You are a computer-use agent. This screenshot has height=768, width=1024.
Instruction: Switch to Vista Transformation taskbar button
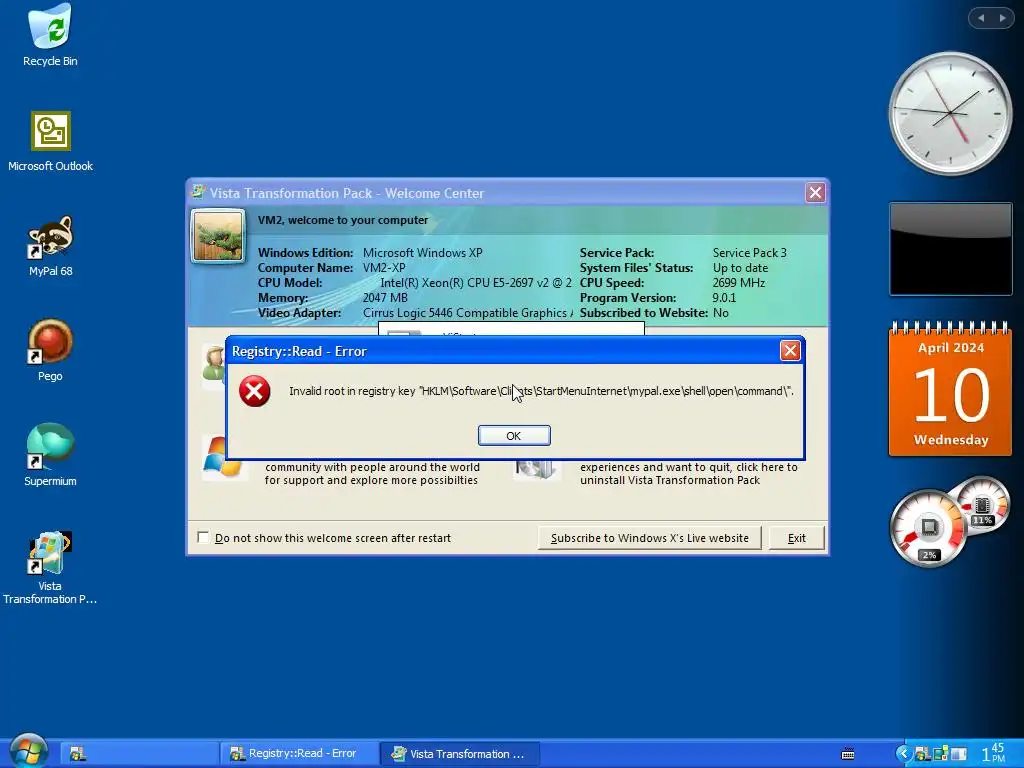click(460, 754)
